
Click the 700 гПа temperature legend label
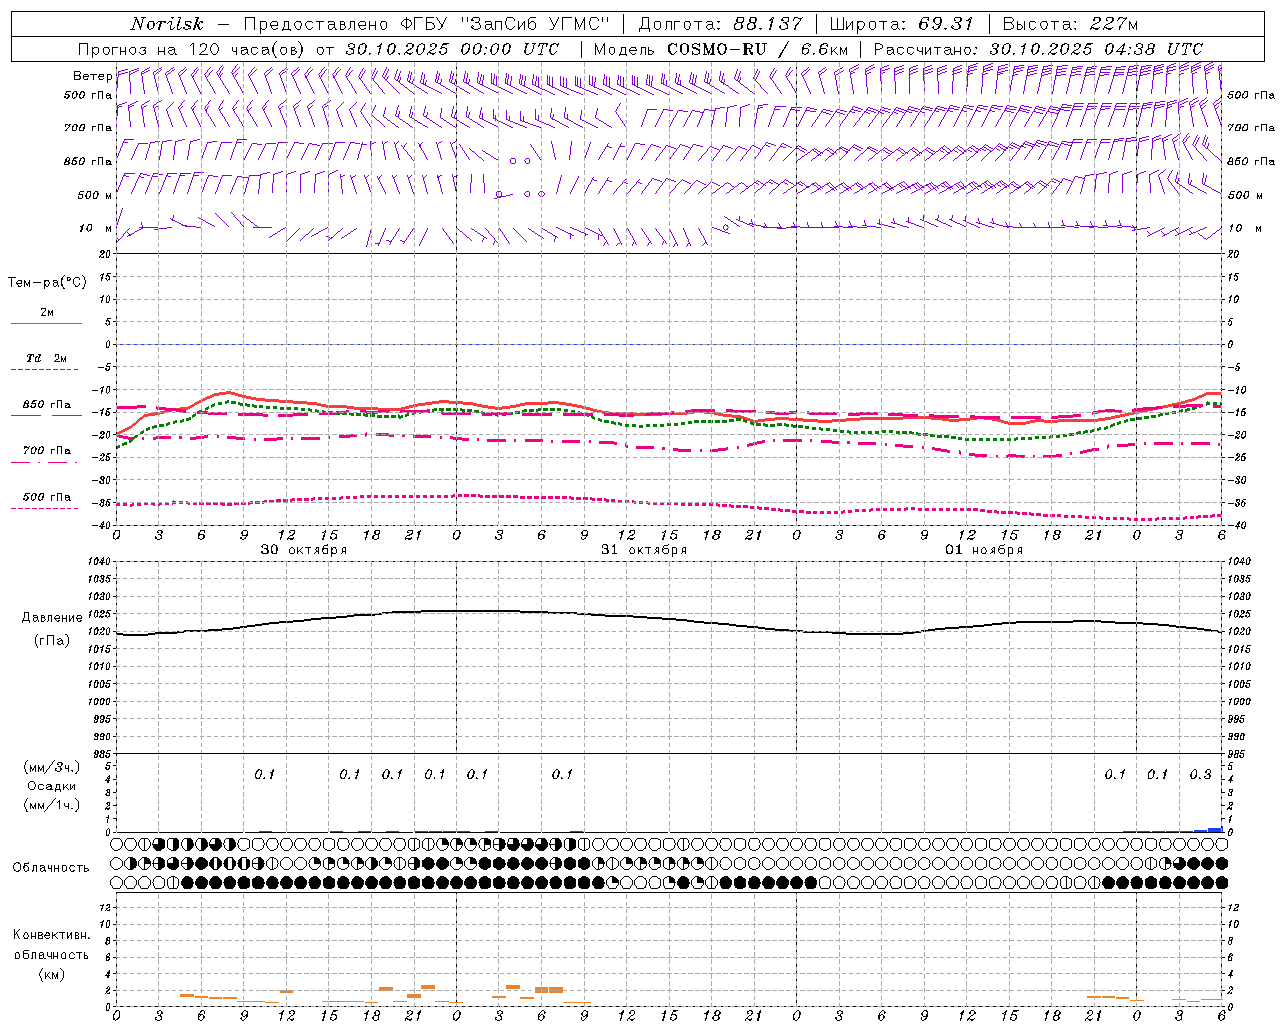[47, 451]
